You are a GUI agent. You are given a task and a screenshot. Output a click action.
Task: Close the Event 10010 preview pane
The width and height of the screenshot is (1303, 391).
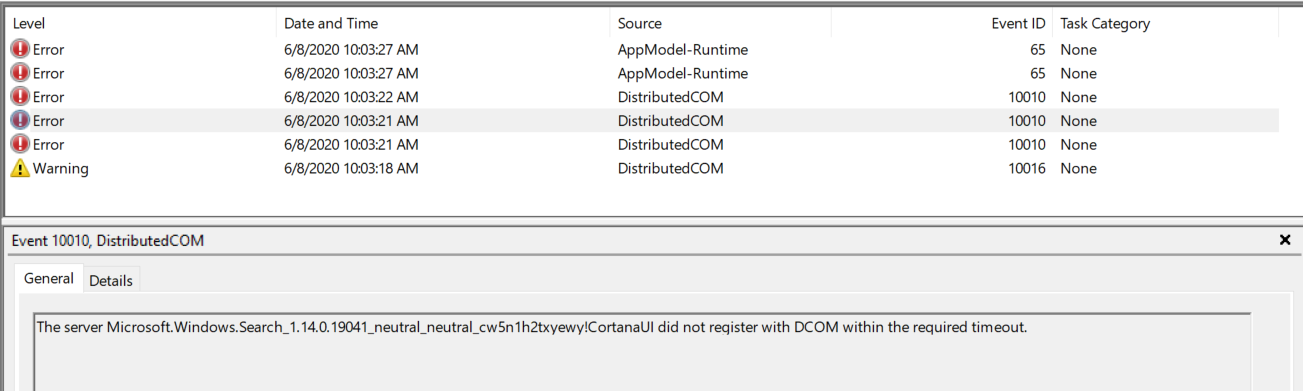pyautogui.click(x=1285, y=240)
